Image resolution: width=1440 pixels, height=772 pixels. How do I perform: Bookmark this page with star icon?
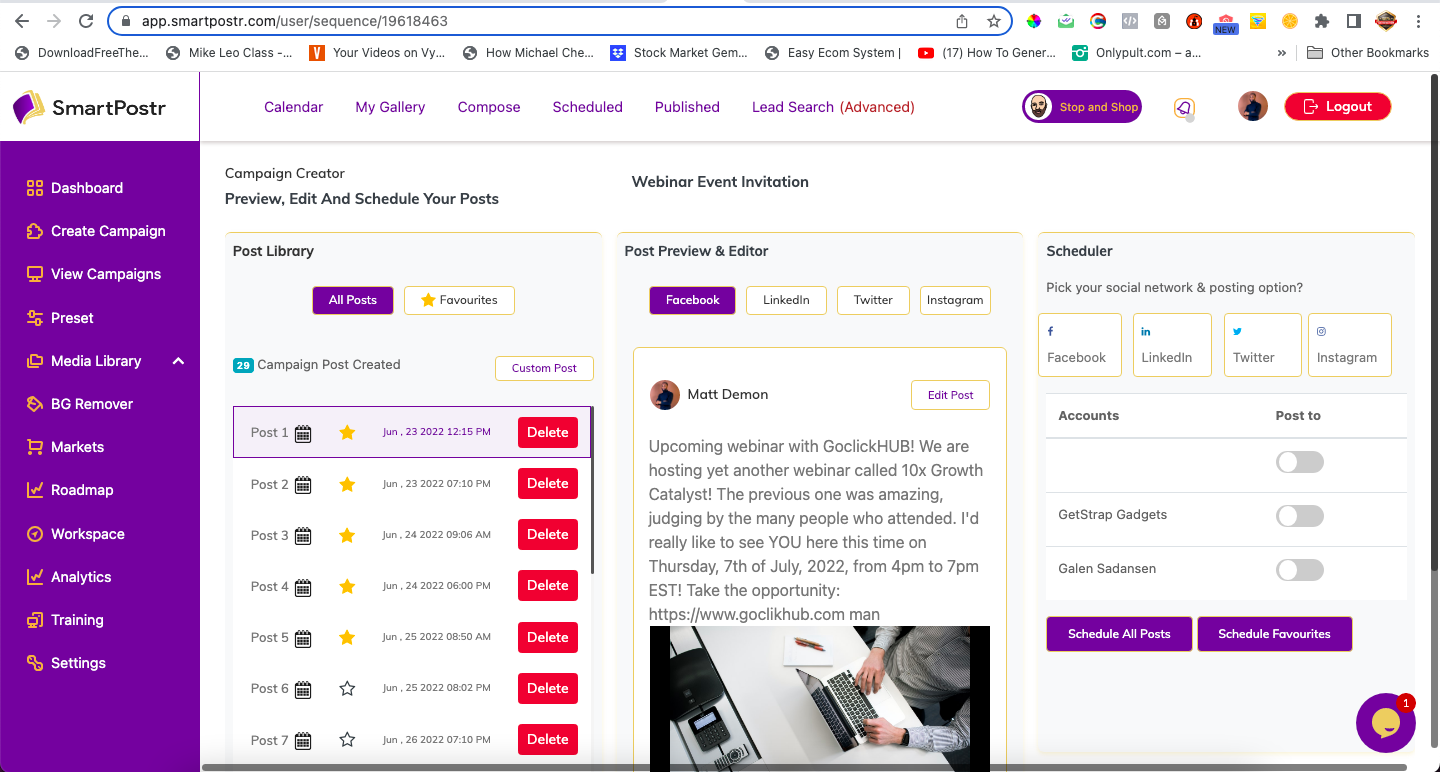(993, 21)
